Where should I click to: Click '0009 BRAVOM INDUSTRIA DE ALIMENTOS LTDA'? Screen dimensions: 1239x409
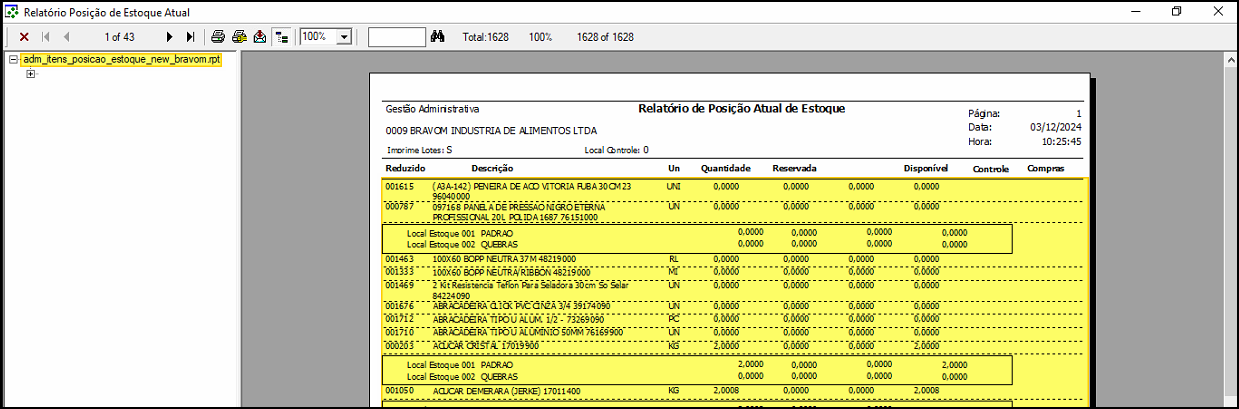491,130
